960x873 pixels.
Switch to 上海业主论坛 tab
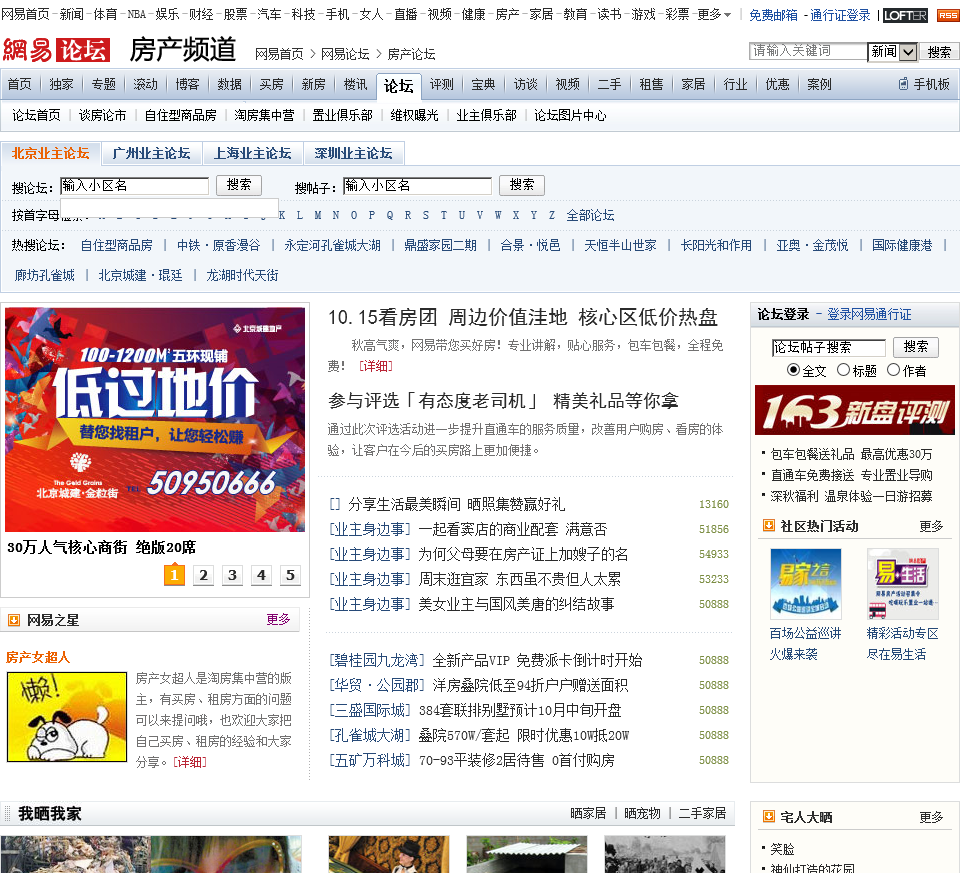(x=252, y=153)
